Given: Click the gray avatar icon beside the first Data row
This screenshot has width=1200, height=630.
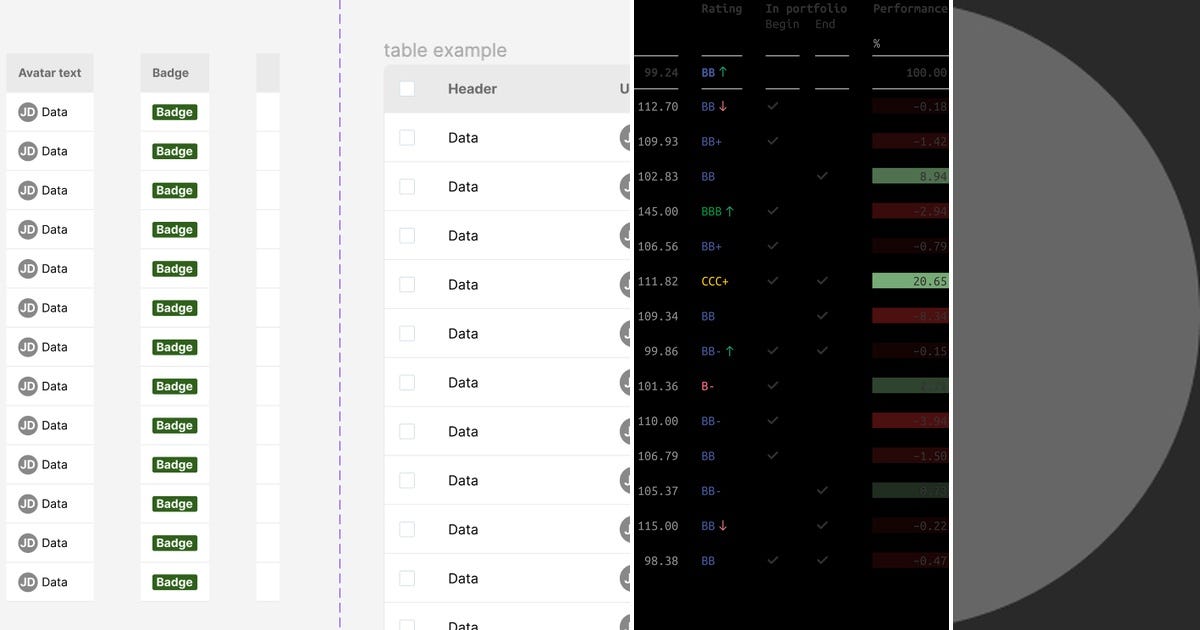Looking at the screenshot, I should [627, 138].
